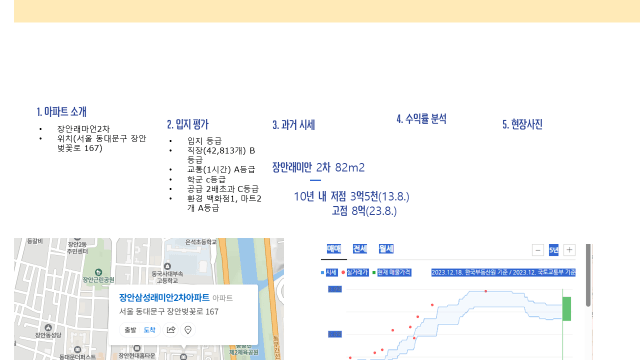Click the share icon in map popup
This screenshot has width=640, height=360.
[171, 330]
